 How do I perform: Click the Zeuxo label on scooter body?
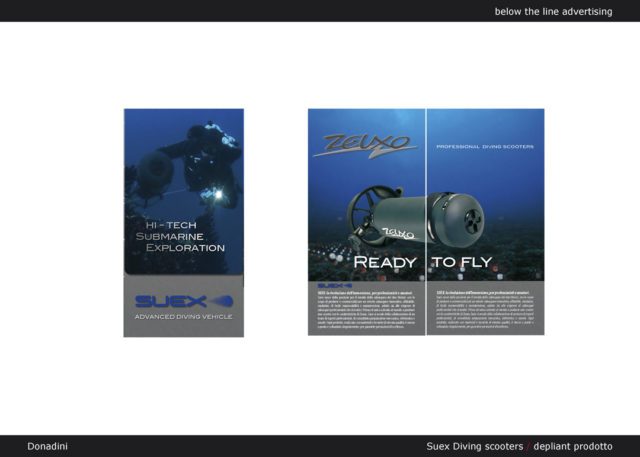click(397, 231)
